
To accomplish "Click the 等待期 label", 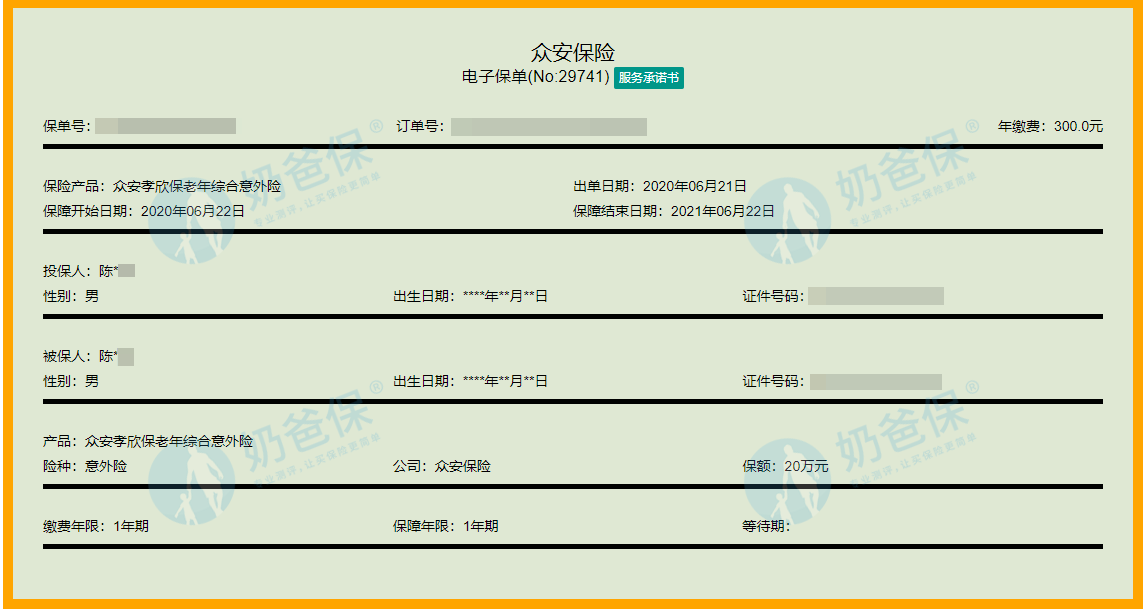I will click(x=766, y=526).
